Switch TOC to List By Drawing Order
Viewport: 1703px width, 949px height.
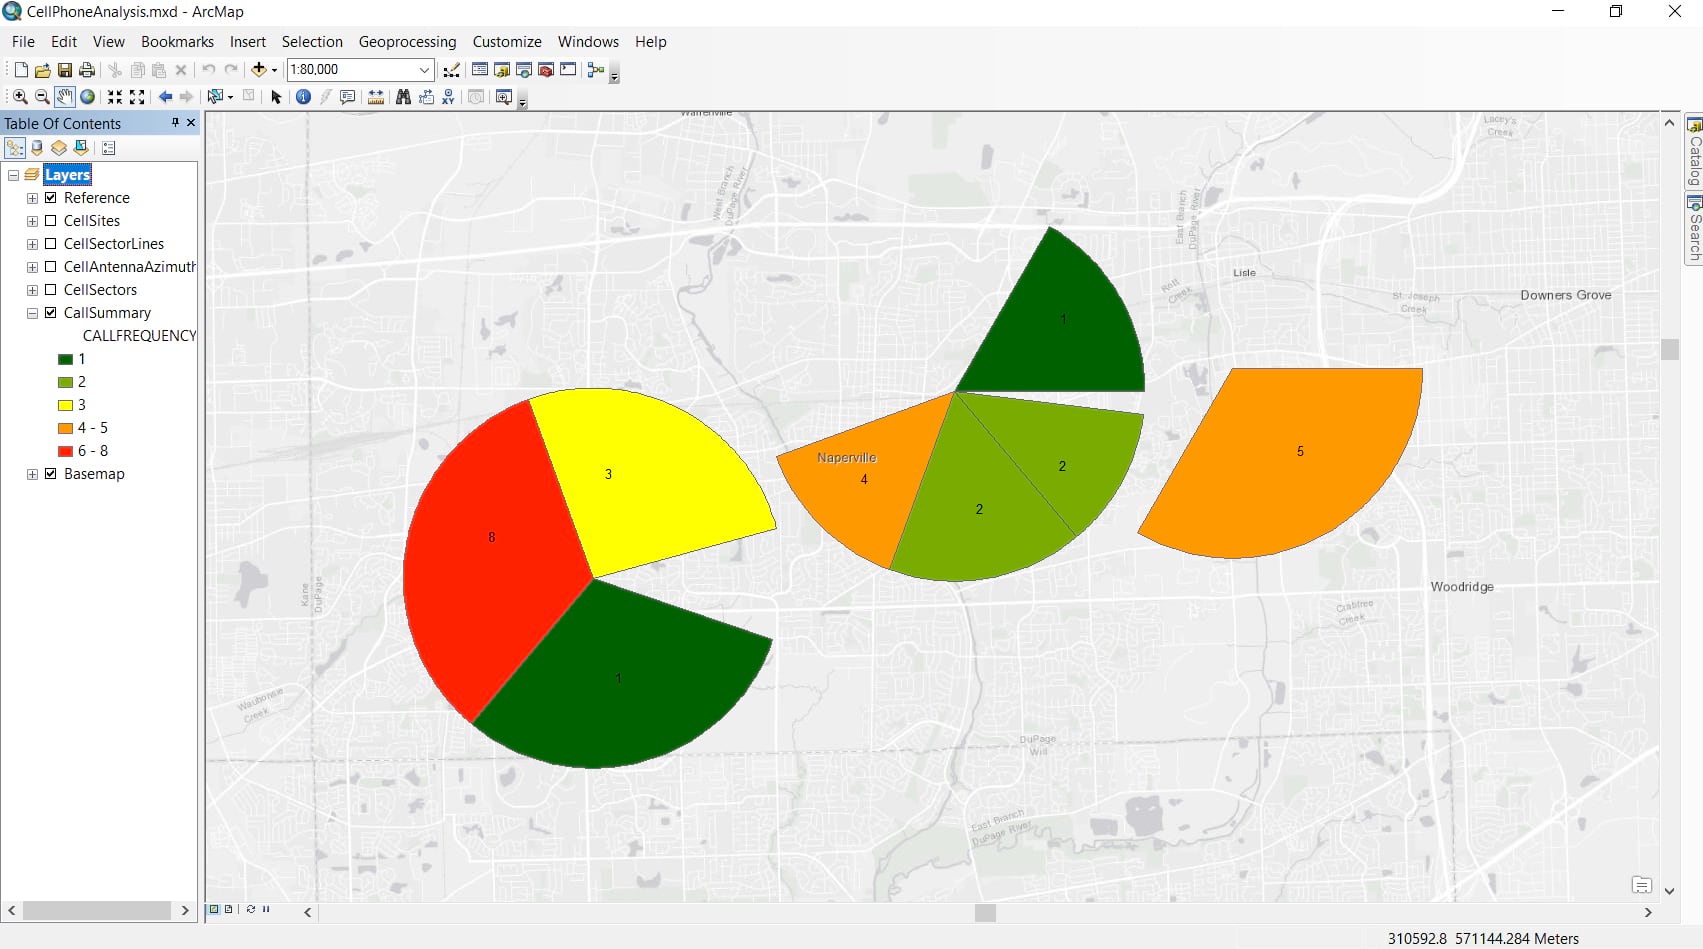pos(15,148)
